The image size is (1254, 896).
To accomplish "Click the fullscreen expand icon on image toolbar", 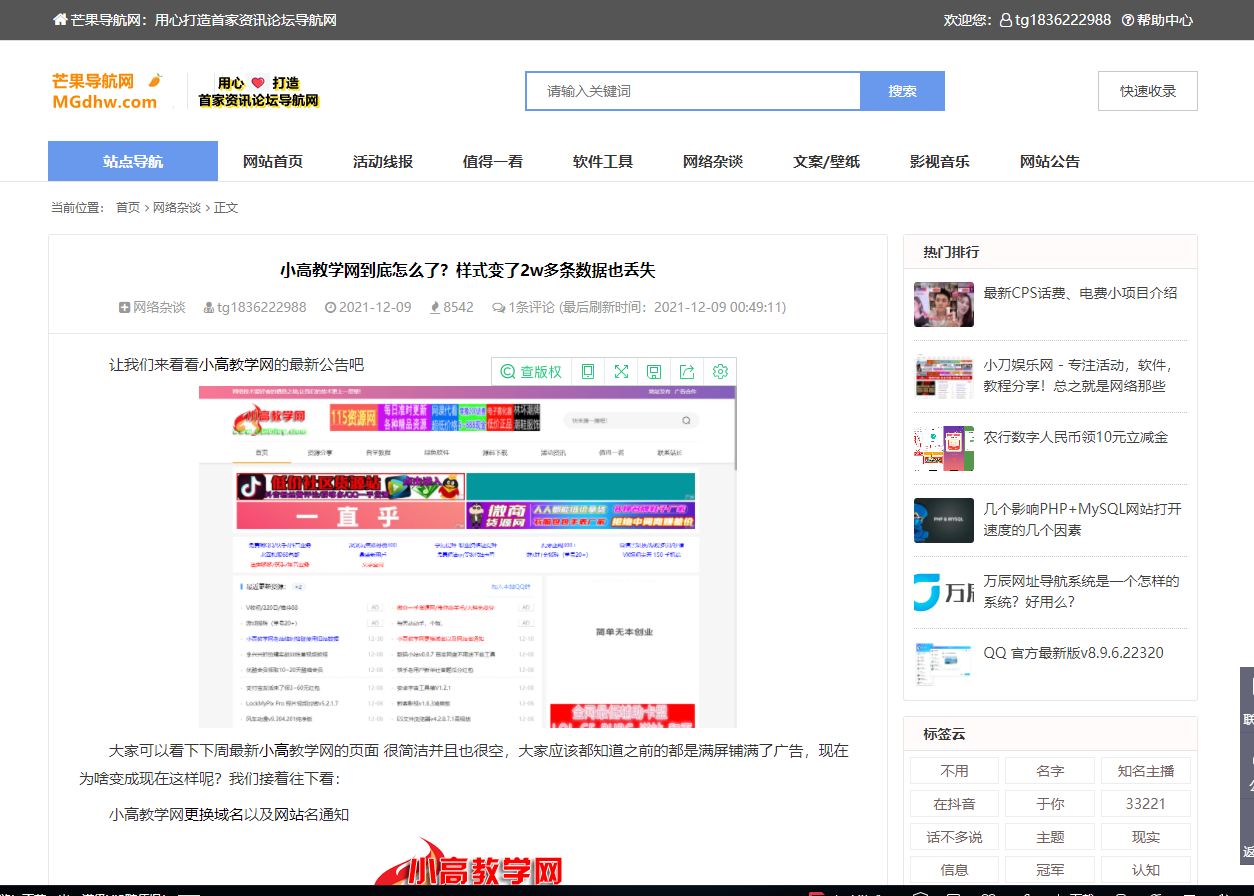I will point(621,372).
